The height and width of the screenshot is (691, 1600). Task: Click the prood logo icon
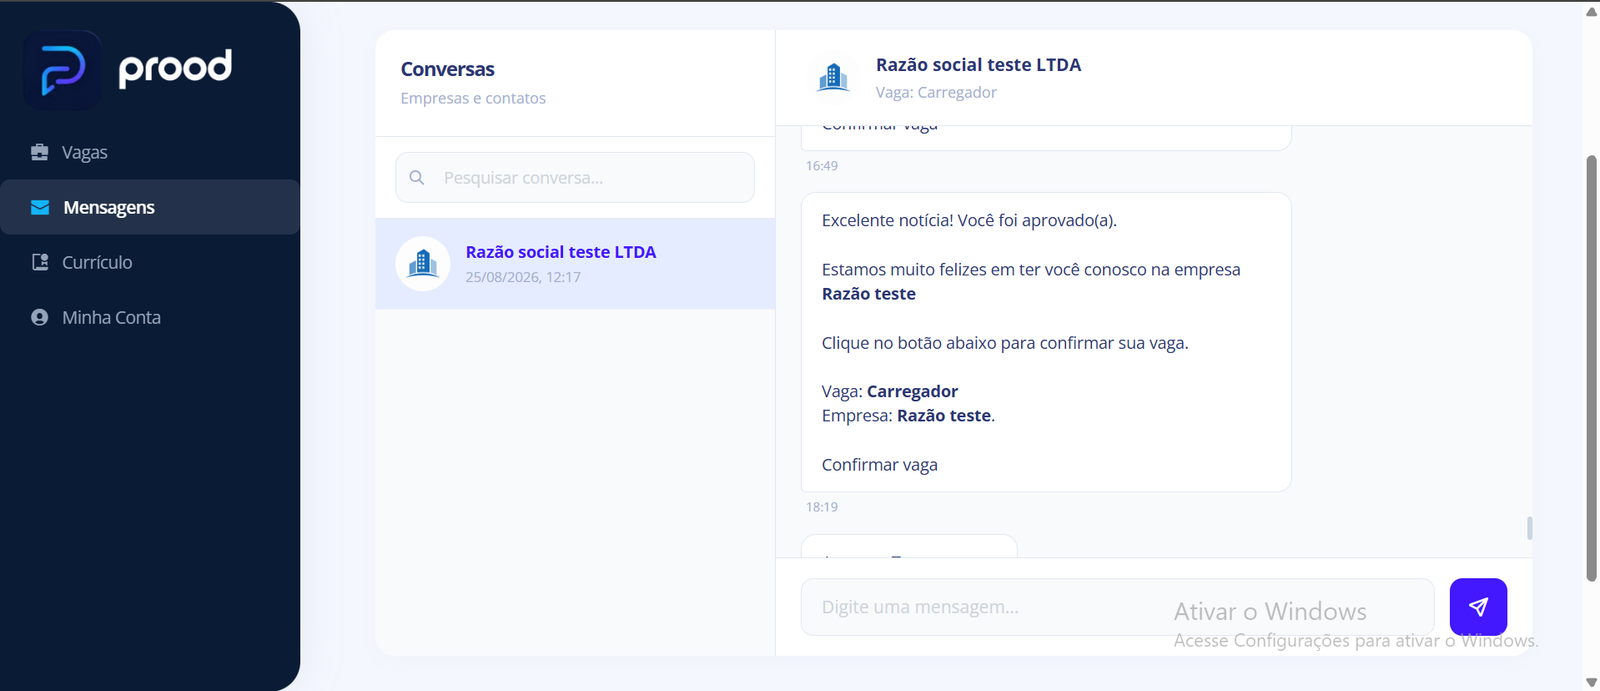[62, 69]
